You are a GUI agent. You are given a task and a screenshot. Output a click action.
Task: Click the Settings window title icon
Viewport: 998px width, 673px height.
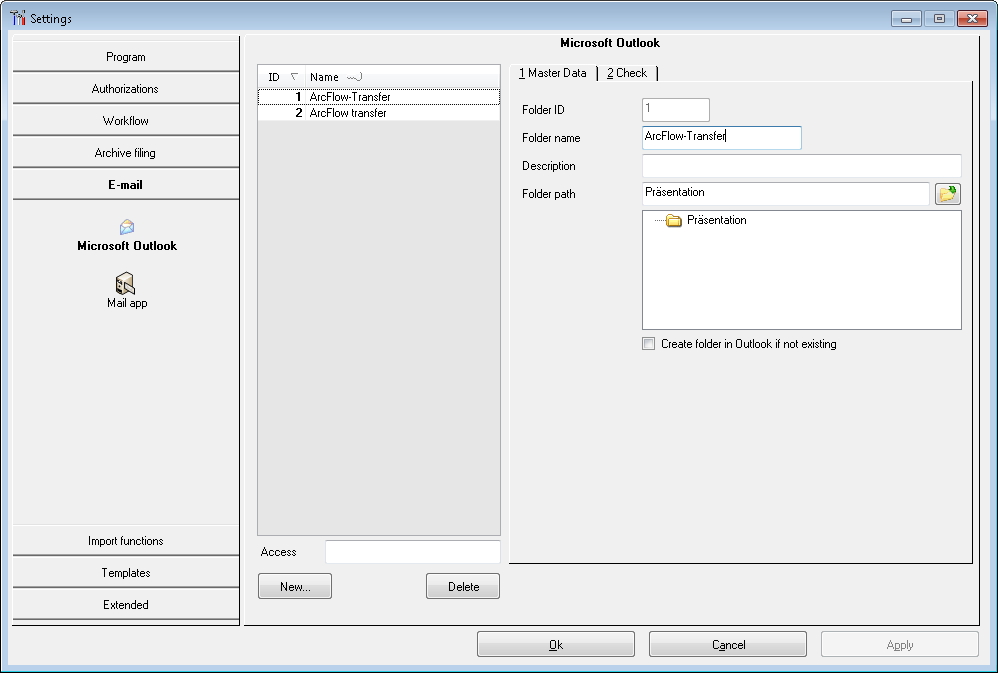(x=18, y=18)
